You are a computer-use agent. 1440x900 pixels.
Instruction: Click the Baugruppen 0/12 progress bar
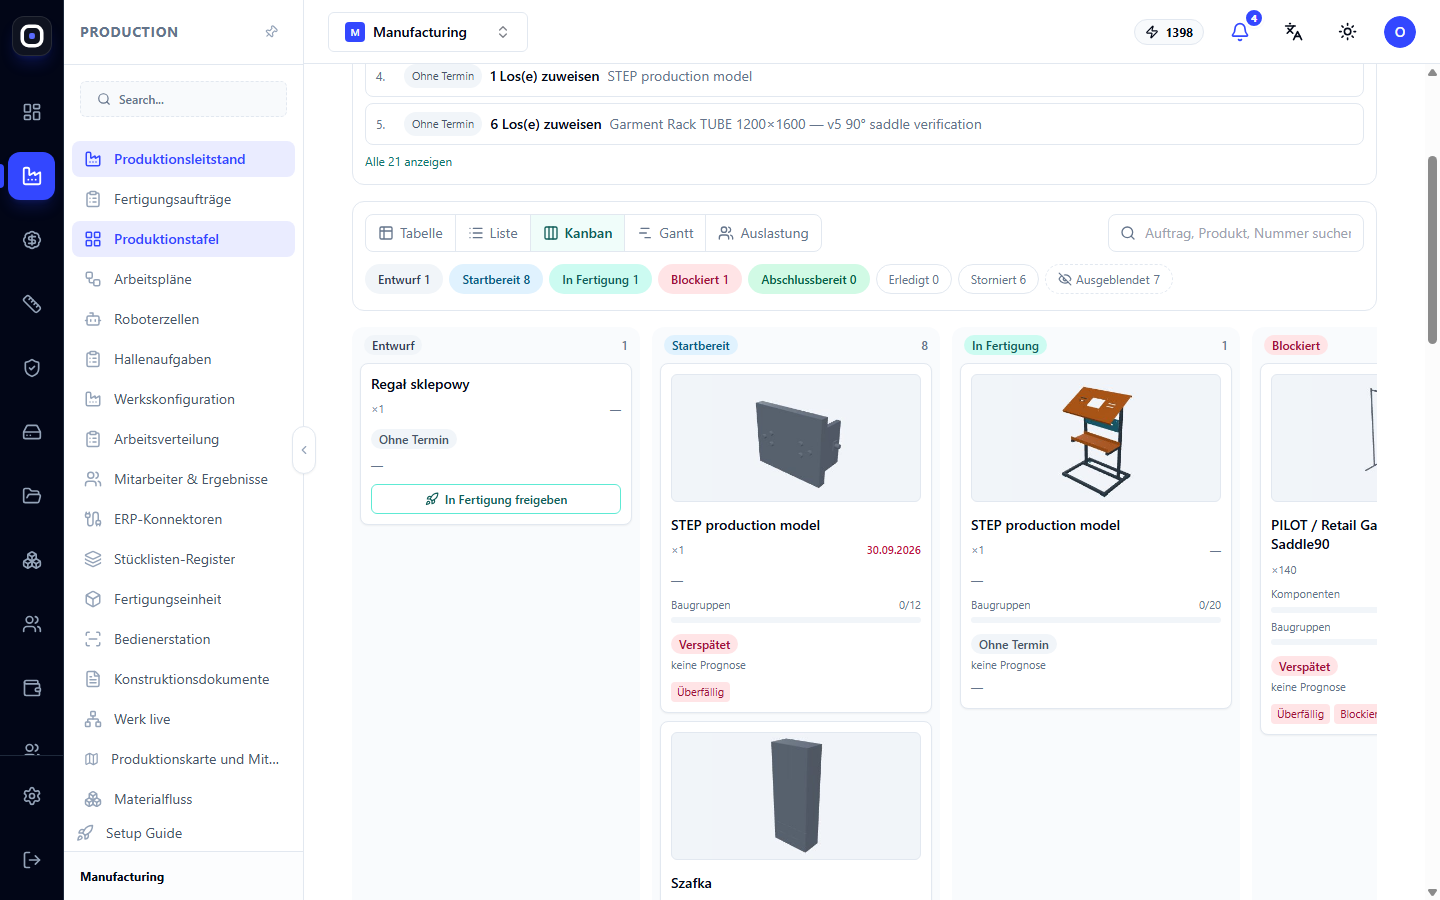pyautogui.click(x=796, y=620)
